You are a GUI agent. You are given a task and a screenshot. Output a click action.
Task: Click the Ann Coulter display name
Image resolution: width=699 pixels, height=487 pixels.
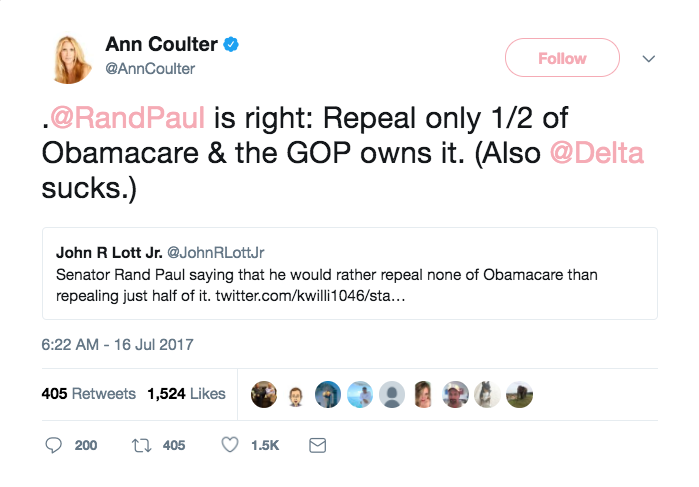161,44
